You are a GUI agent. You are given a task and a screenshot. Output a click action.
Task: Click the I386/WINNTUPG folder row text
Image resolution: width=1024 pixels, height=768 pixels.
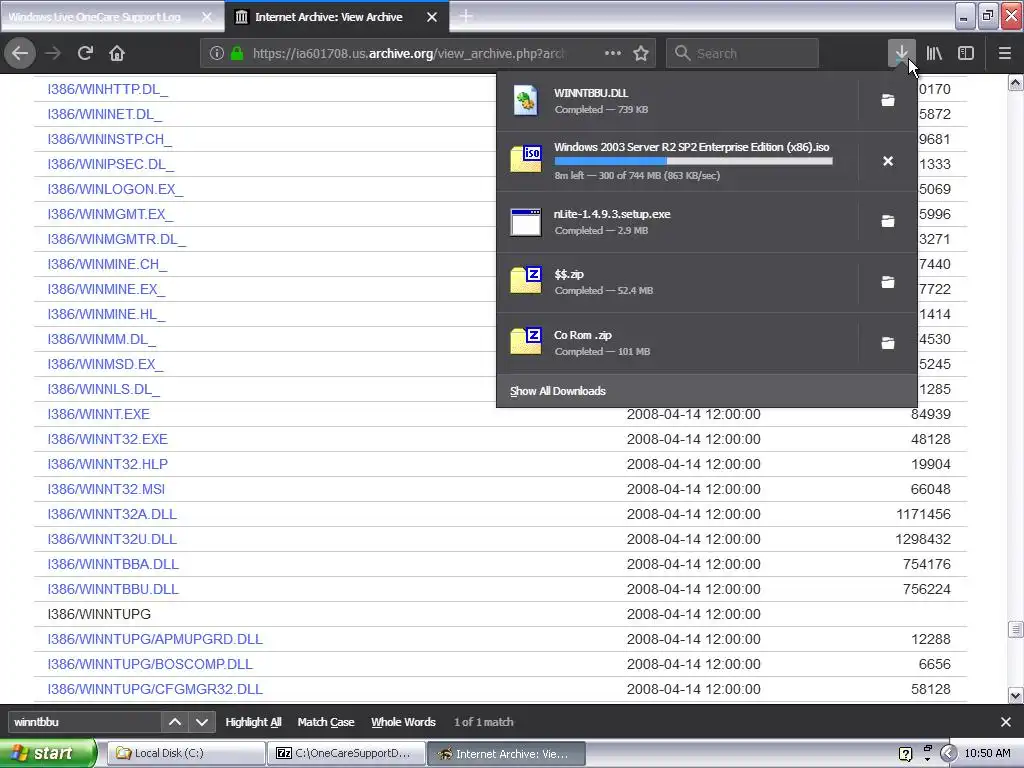point(99,614)
